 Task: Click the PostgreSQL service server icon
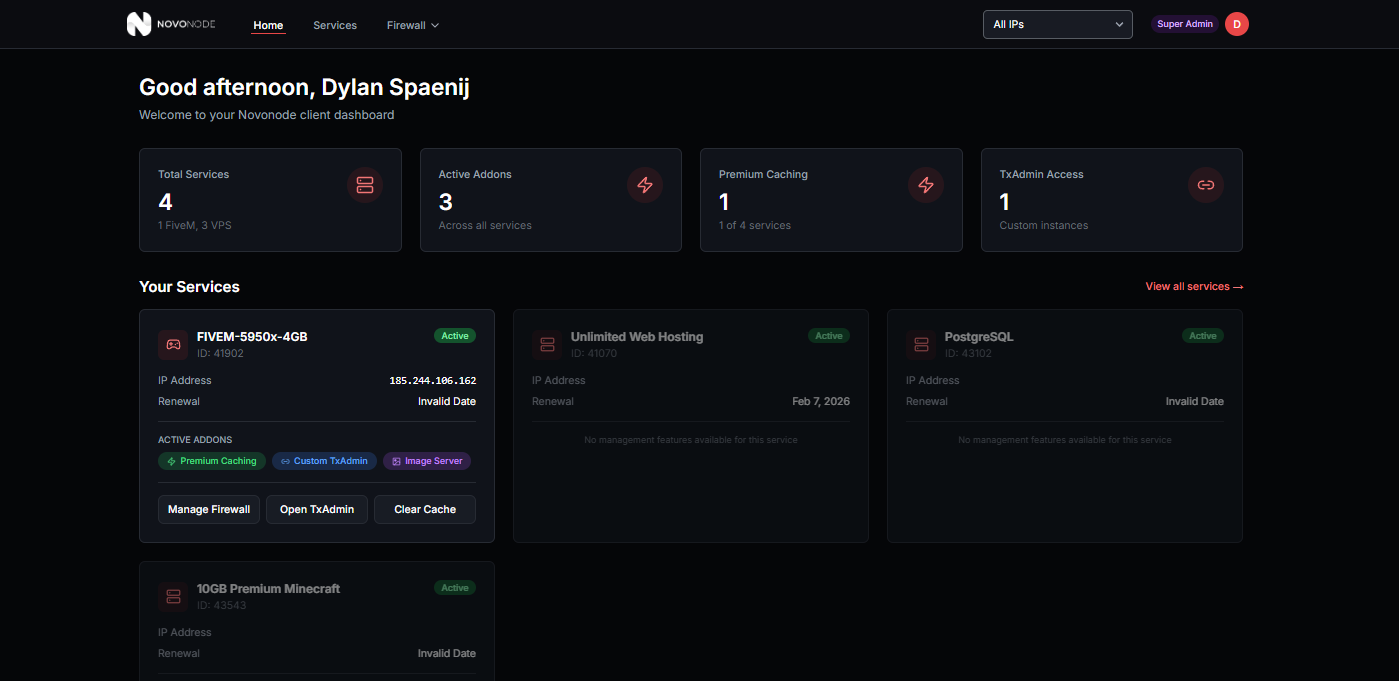pyautogui.click(x=921, y=344)
